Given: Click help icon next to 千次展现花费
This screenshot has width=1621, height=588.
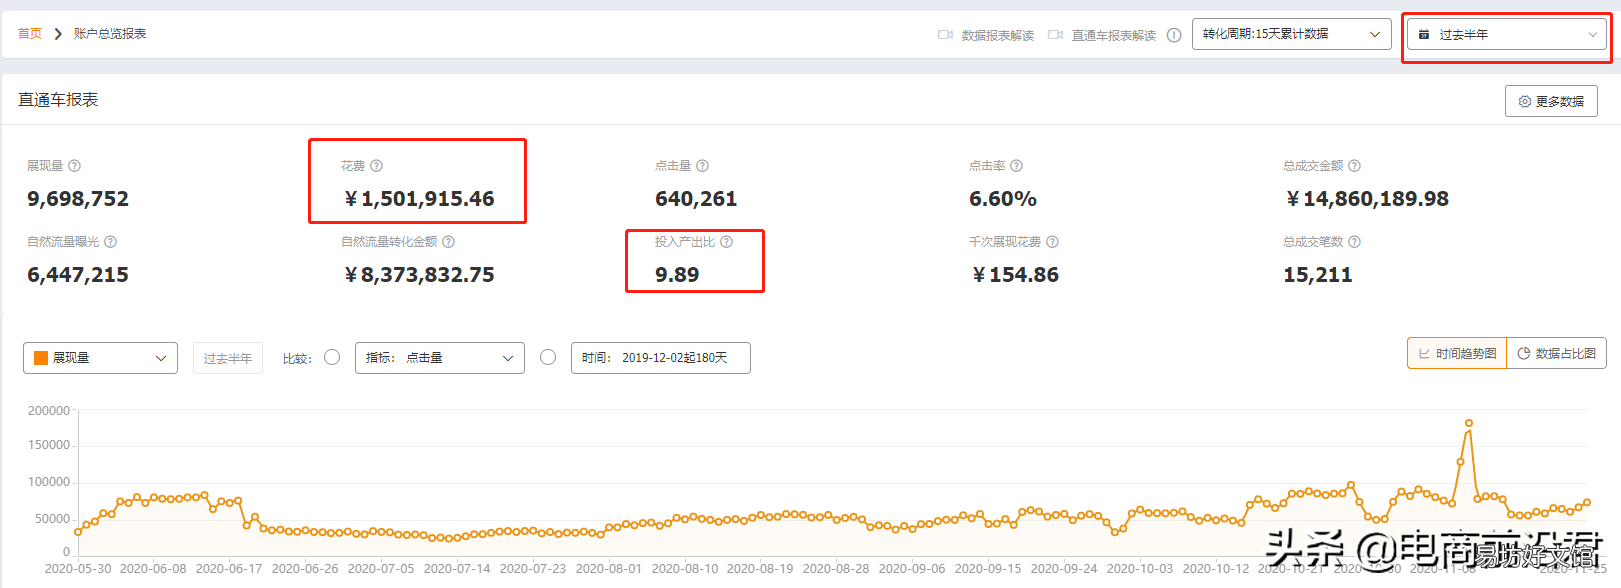Looking at the screenshot, I should (x=1052, y=242).
